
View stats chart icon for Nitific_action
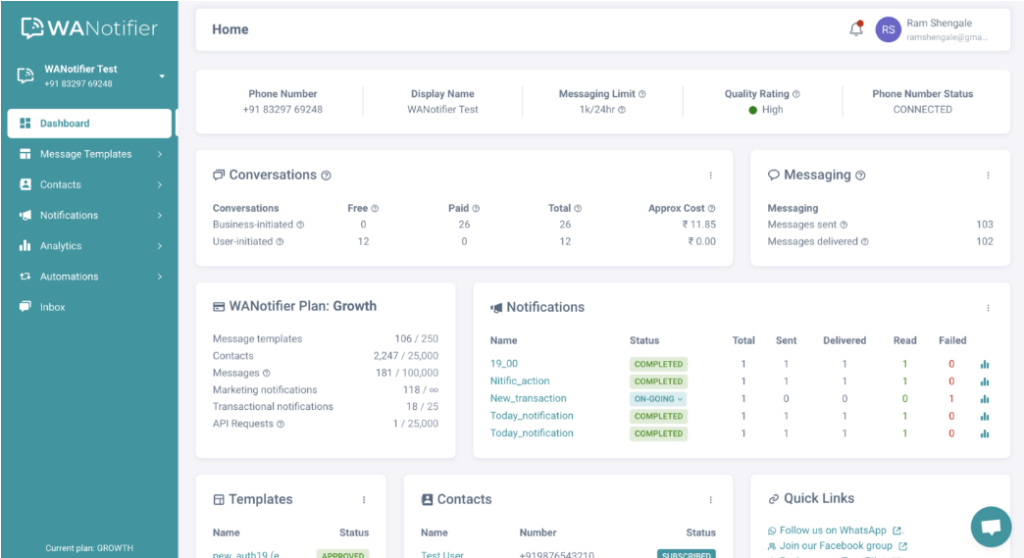click(x=984, y=382)
